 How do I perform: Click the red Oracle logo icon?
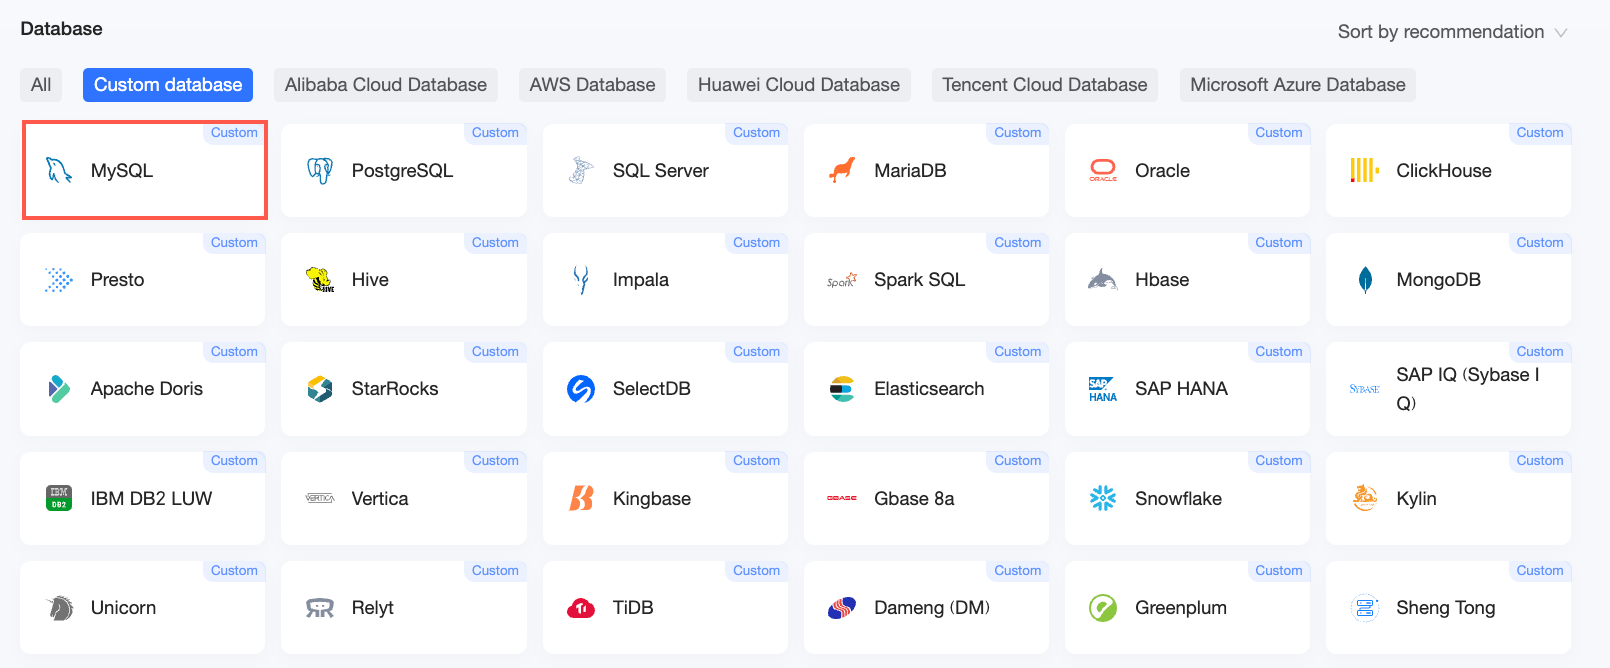pyautogui.click(x=1103, y=171)
